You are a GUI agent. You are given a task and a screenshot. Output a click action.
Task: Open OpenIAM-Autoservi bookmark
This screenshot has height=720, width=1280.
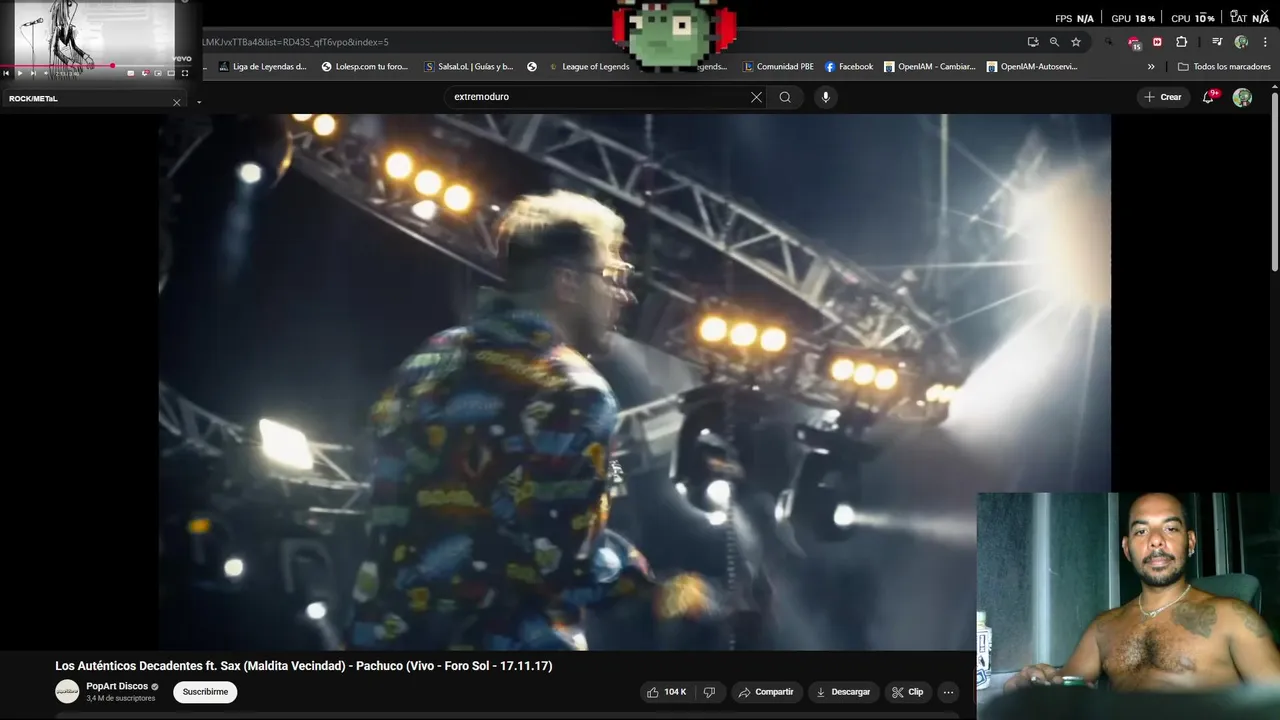pyautogui.click(x=1032, y=67)
